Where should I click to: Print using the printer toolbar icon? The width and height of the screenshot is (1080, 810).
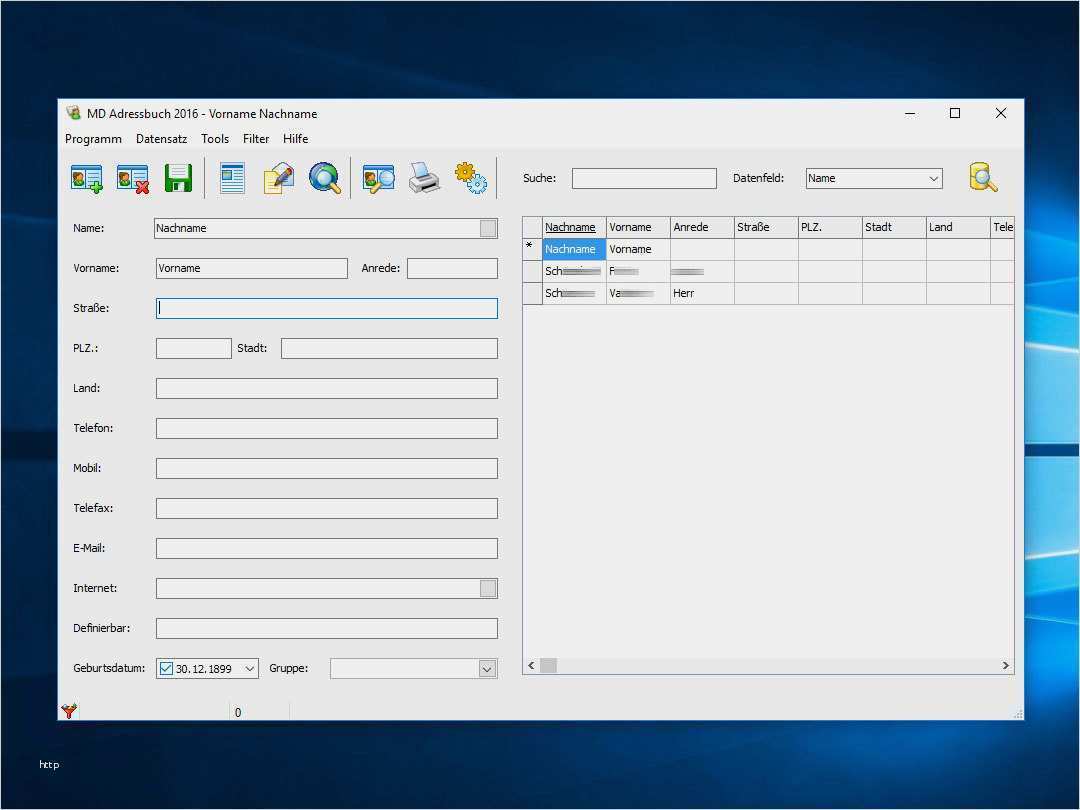click(424, 178)
